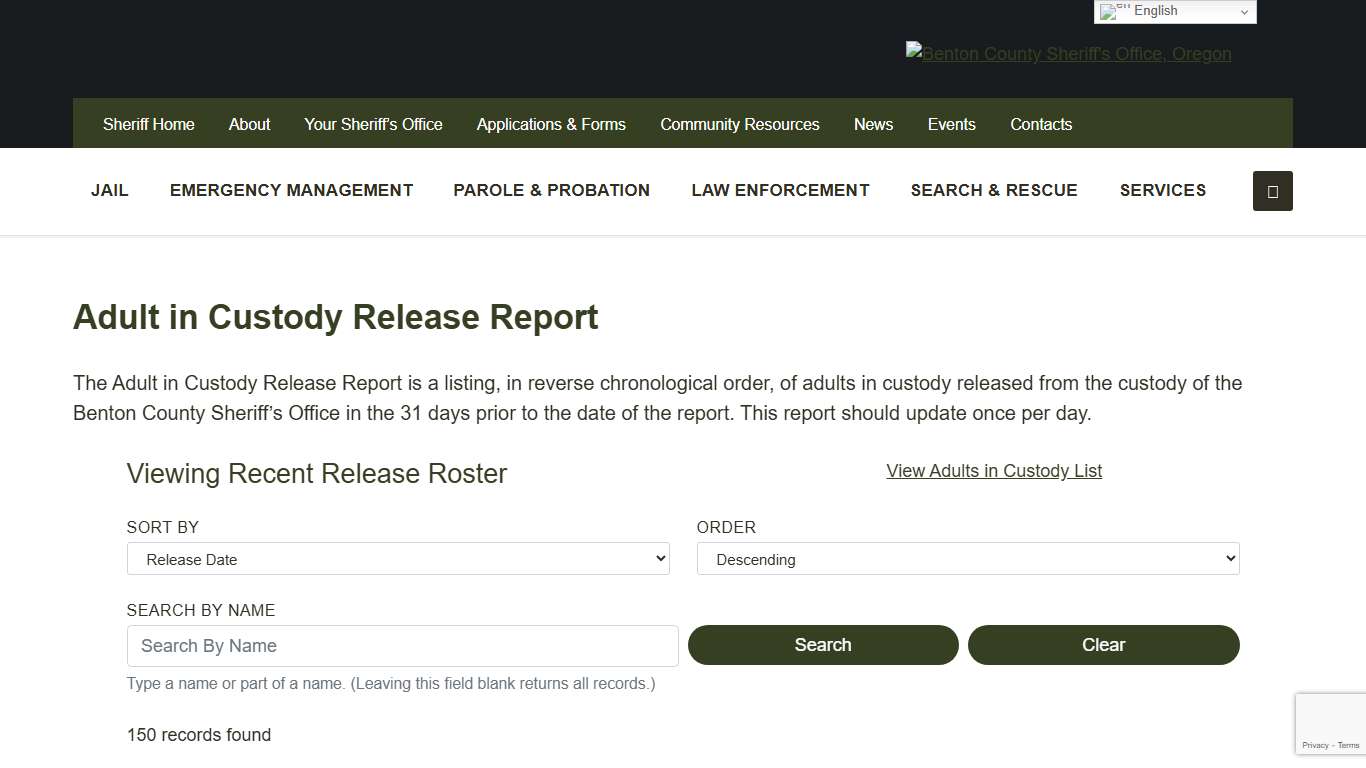Open the site search icon
The height and width of the screenshot is (768, 1366).
pos(1272,191)
